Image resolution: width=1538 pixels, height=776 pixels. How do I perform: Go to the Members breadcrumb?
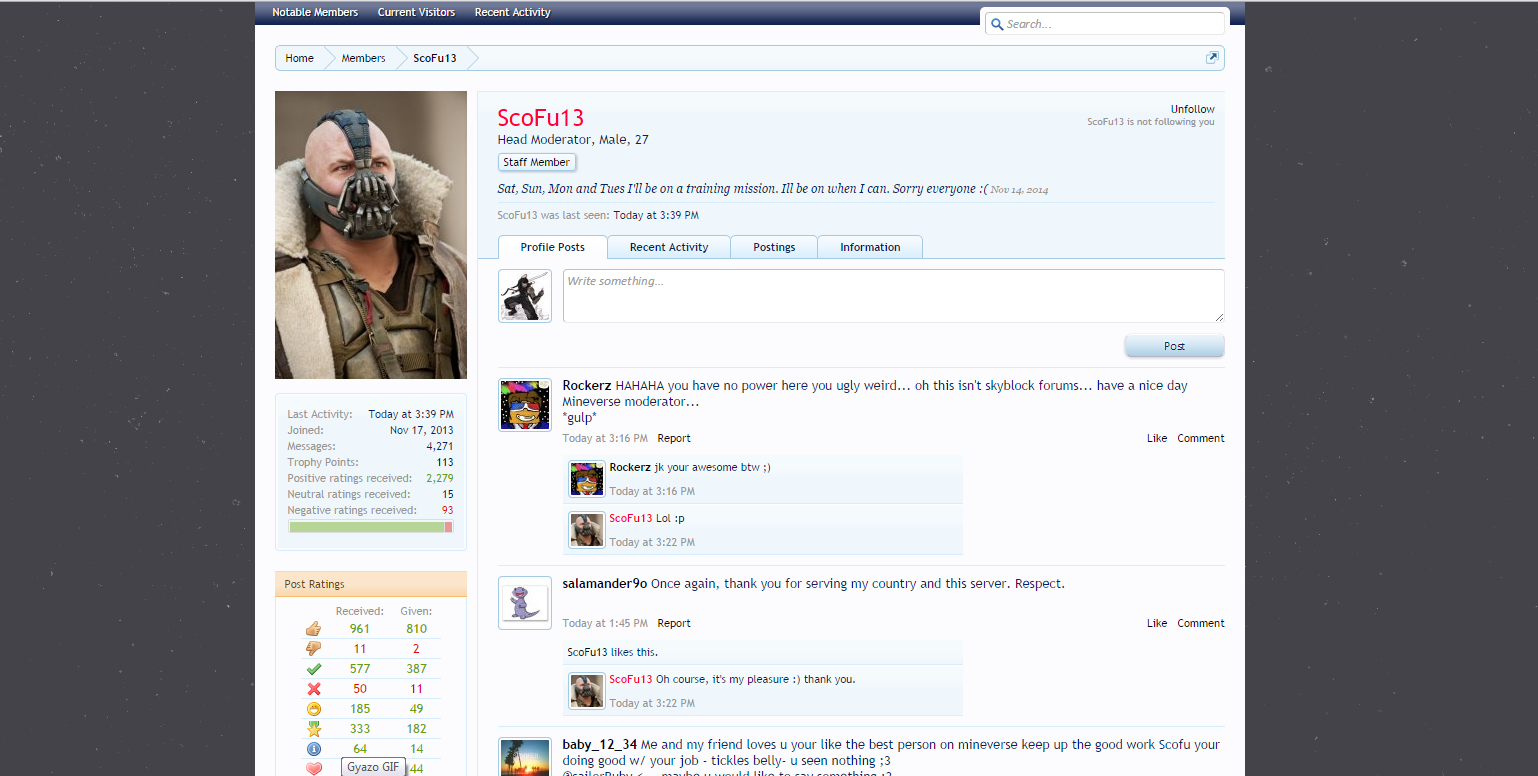(x=363, y=58)
